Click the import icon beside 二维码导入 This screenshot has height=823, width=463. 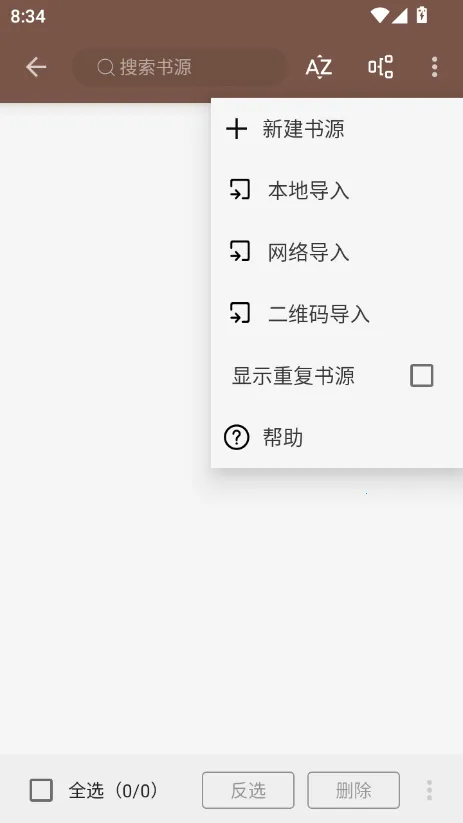240,314
